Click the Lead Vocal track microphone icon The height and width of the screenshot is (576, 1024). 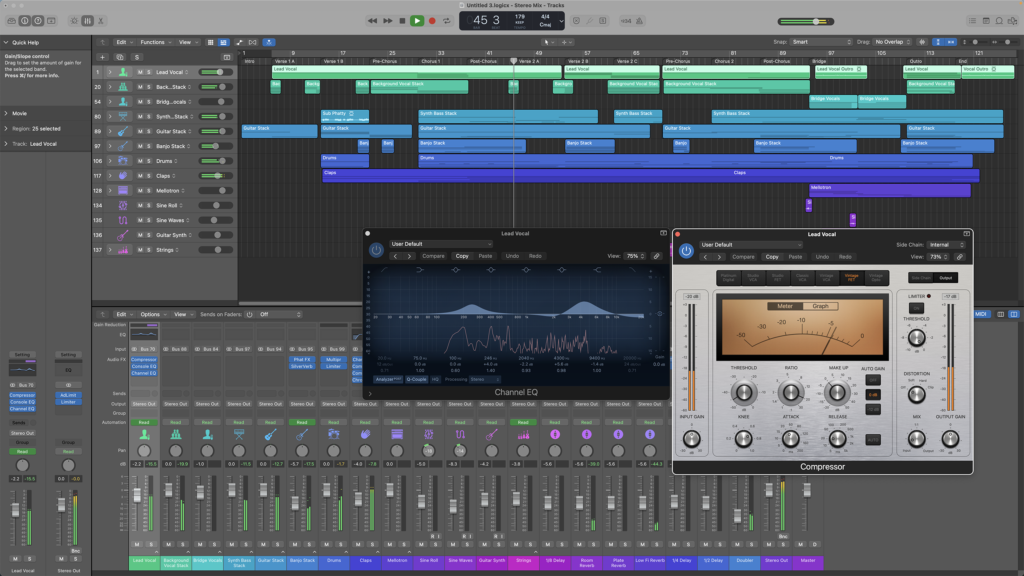click(123, 72)
